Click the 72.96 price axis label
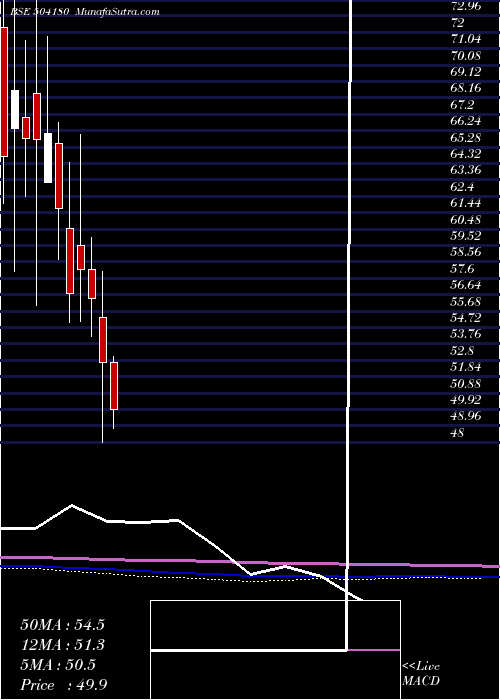Viewport: 500px width, 700px height. point(466,6)
